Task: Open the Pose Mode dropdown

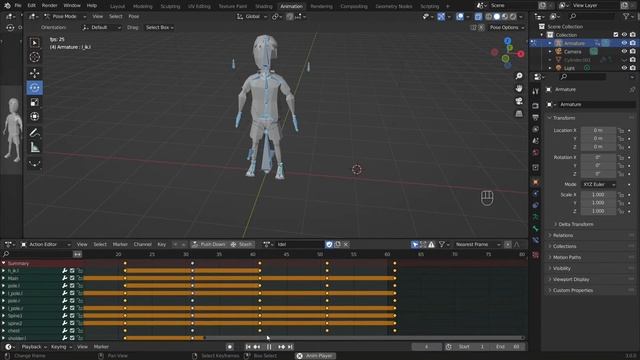Action: (x=64, y=17)
